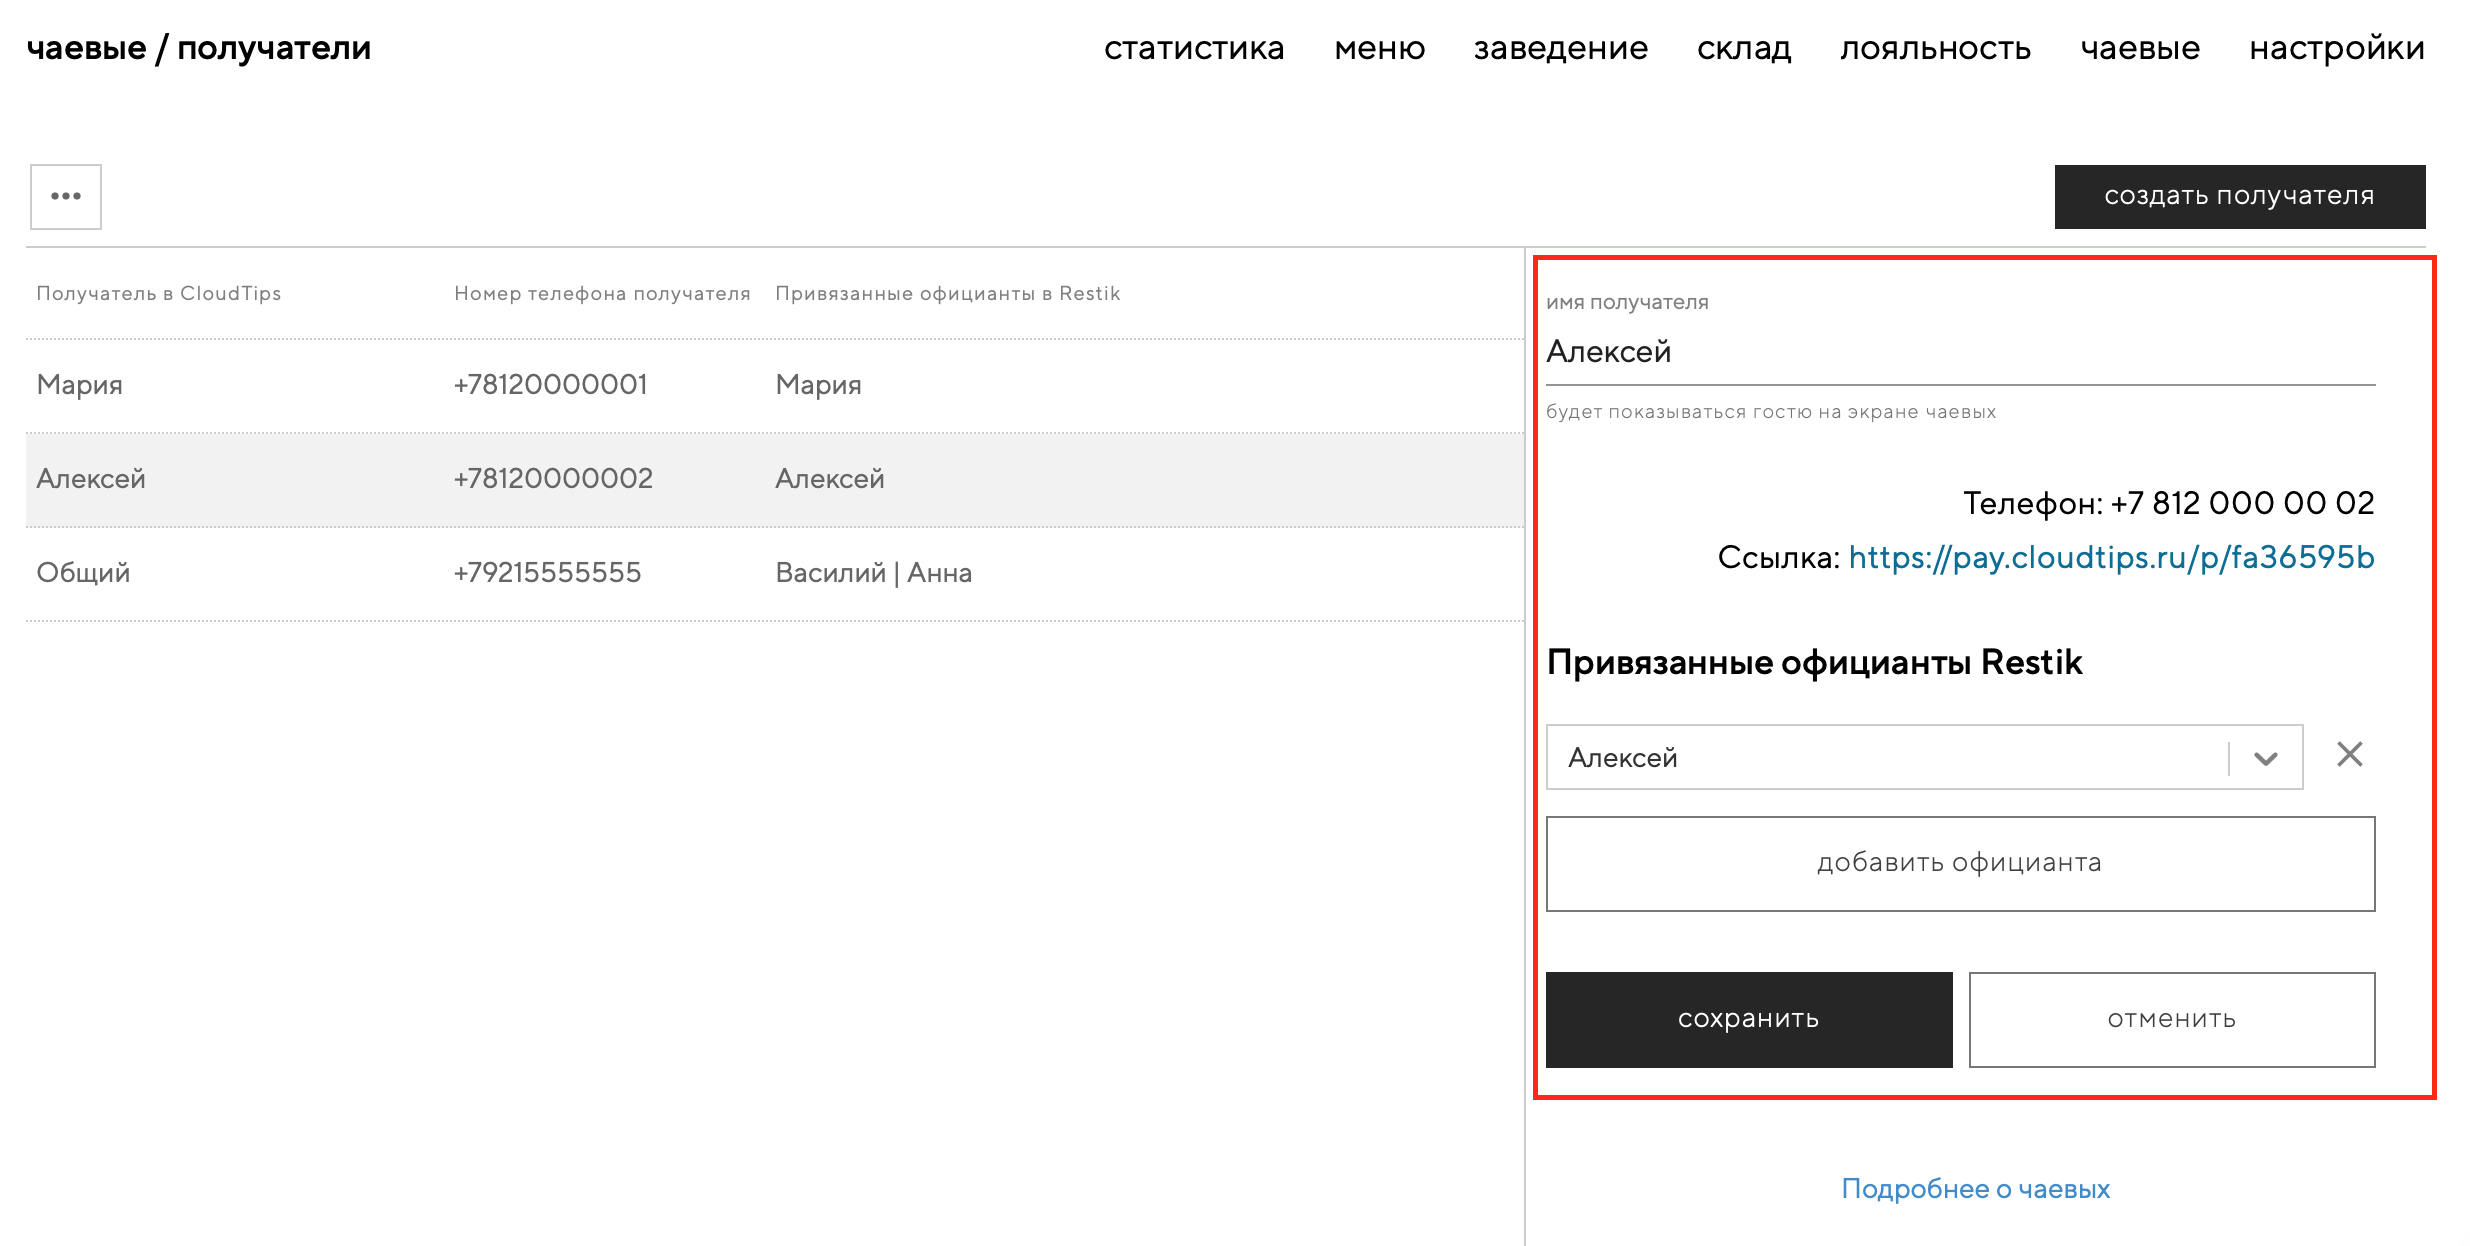Click into recipient name field 'Алексей'
The height and width of the screenshot is (1246, 2470).
click(1959, 352)
